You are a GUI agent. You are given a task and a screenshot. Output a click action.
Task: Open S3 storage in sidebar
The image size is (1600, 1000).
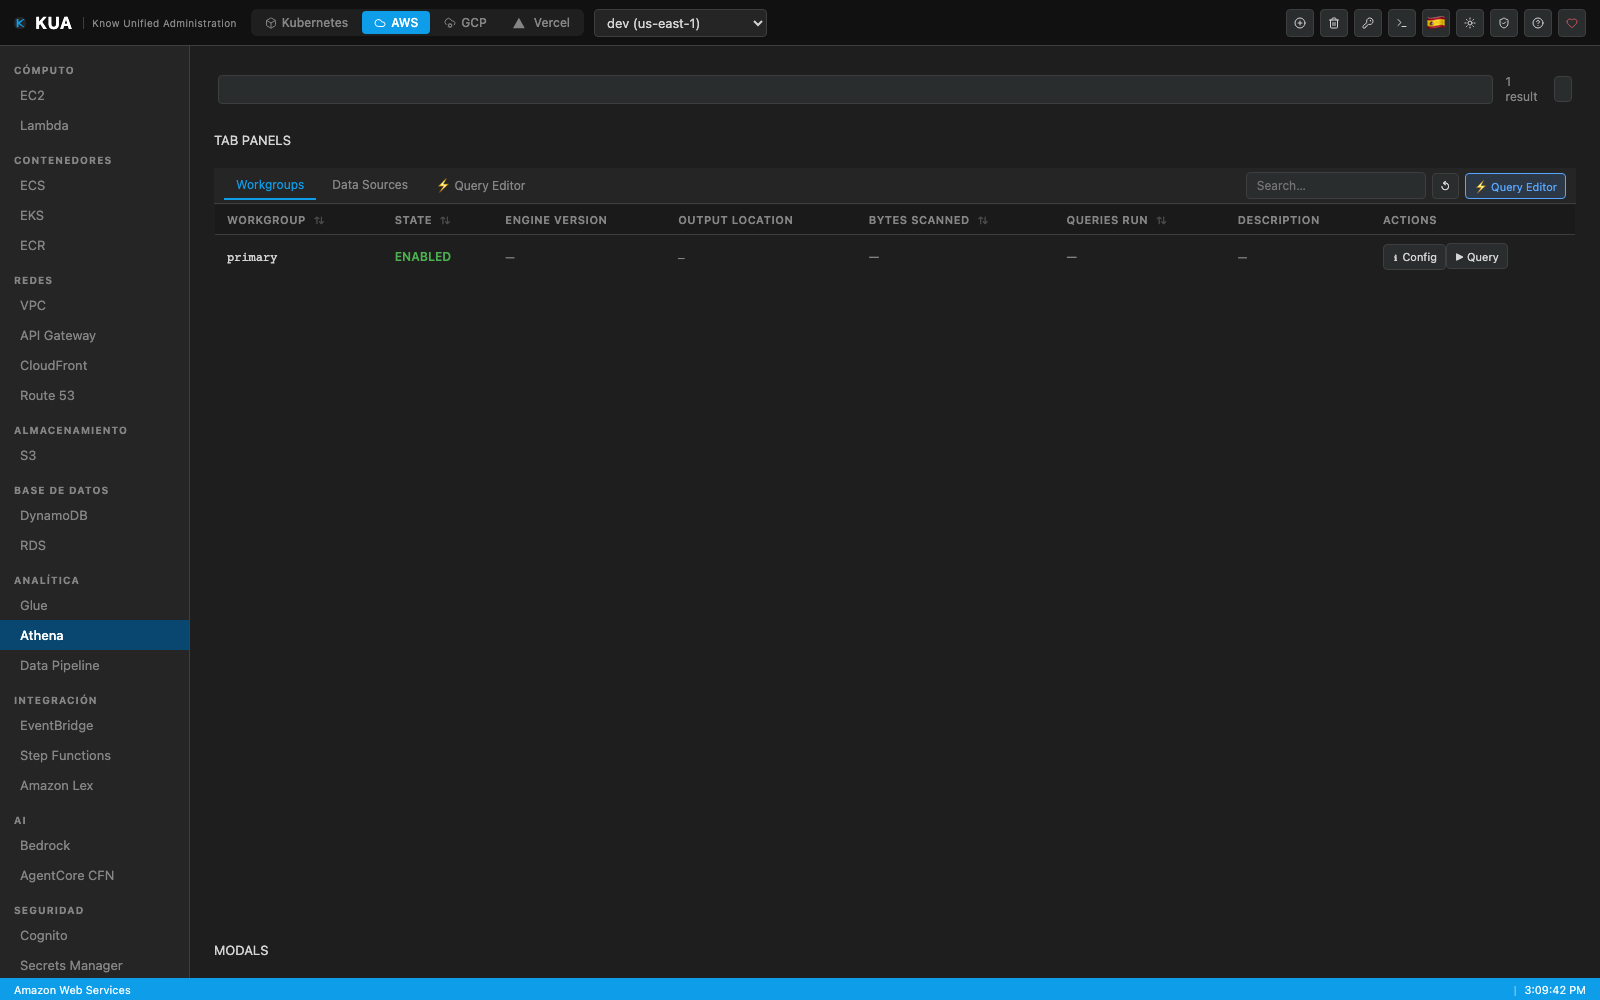pos(95,456)
